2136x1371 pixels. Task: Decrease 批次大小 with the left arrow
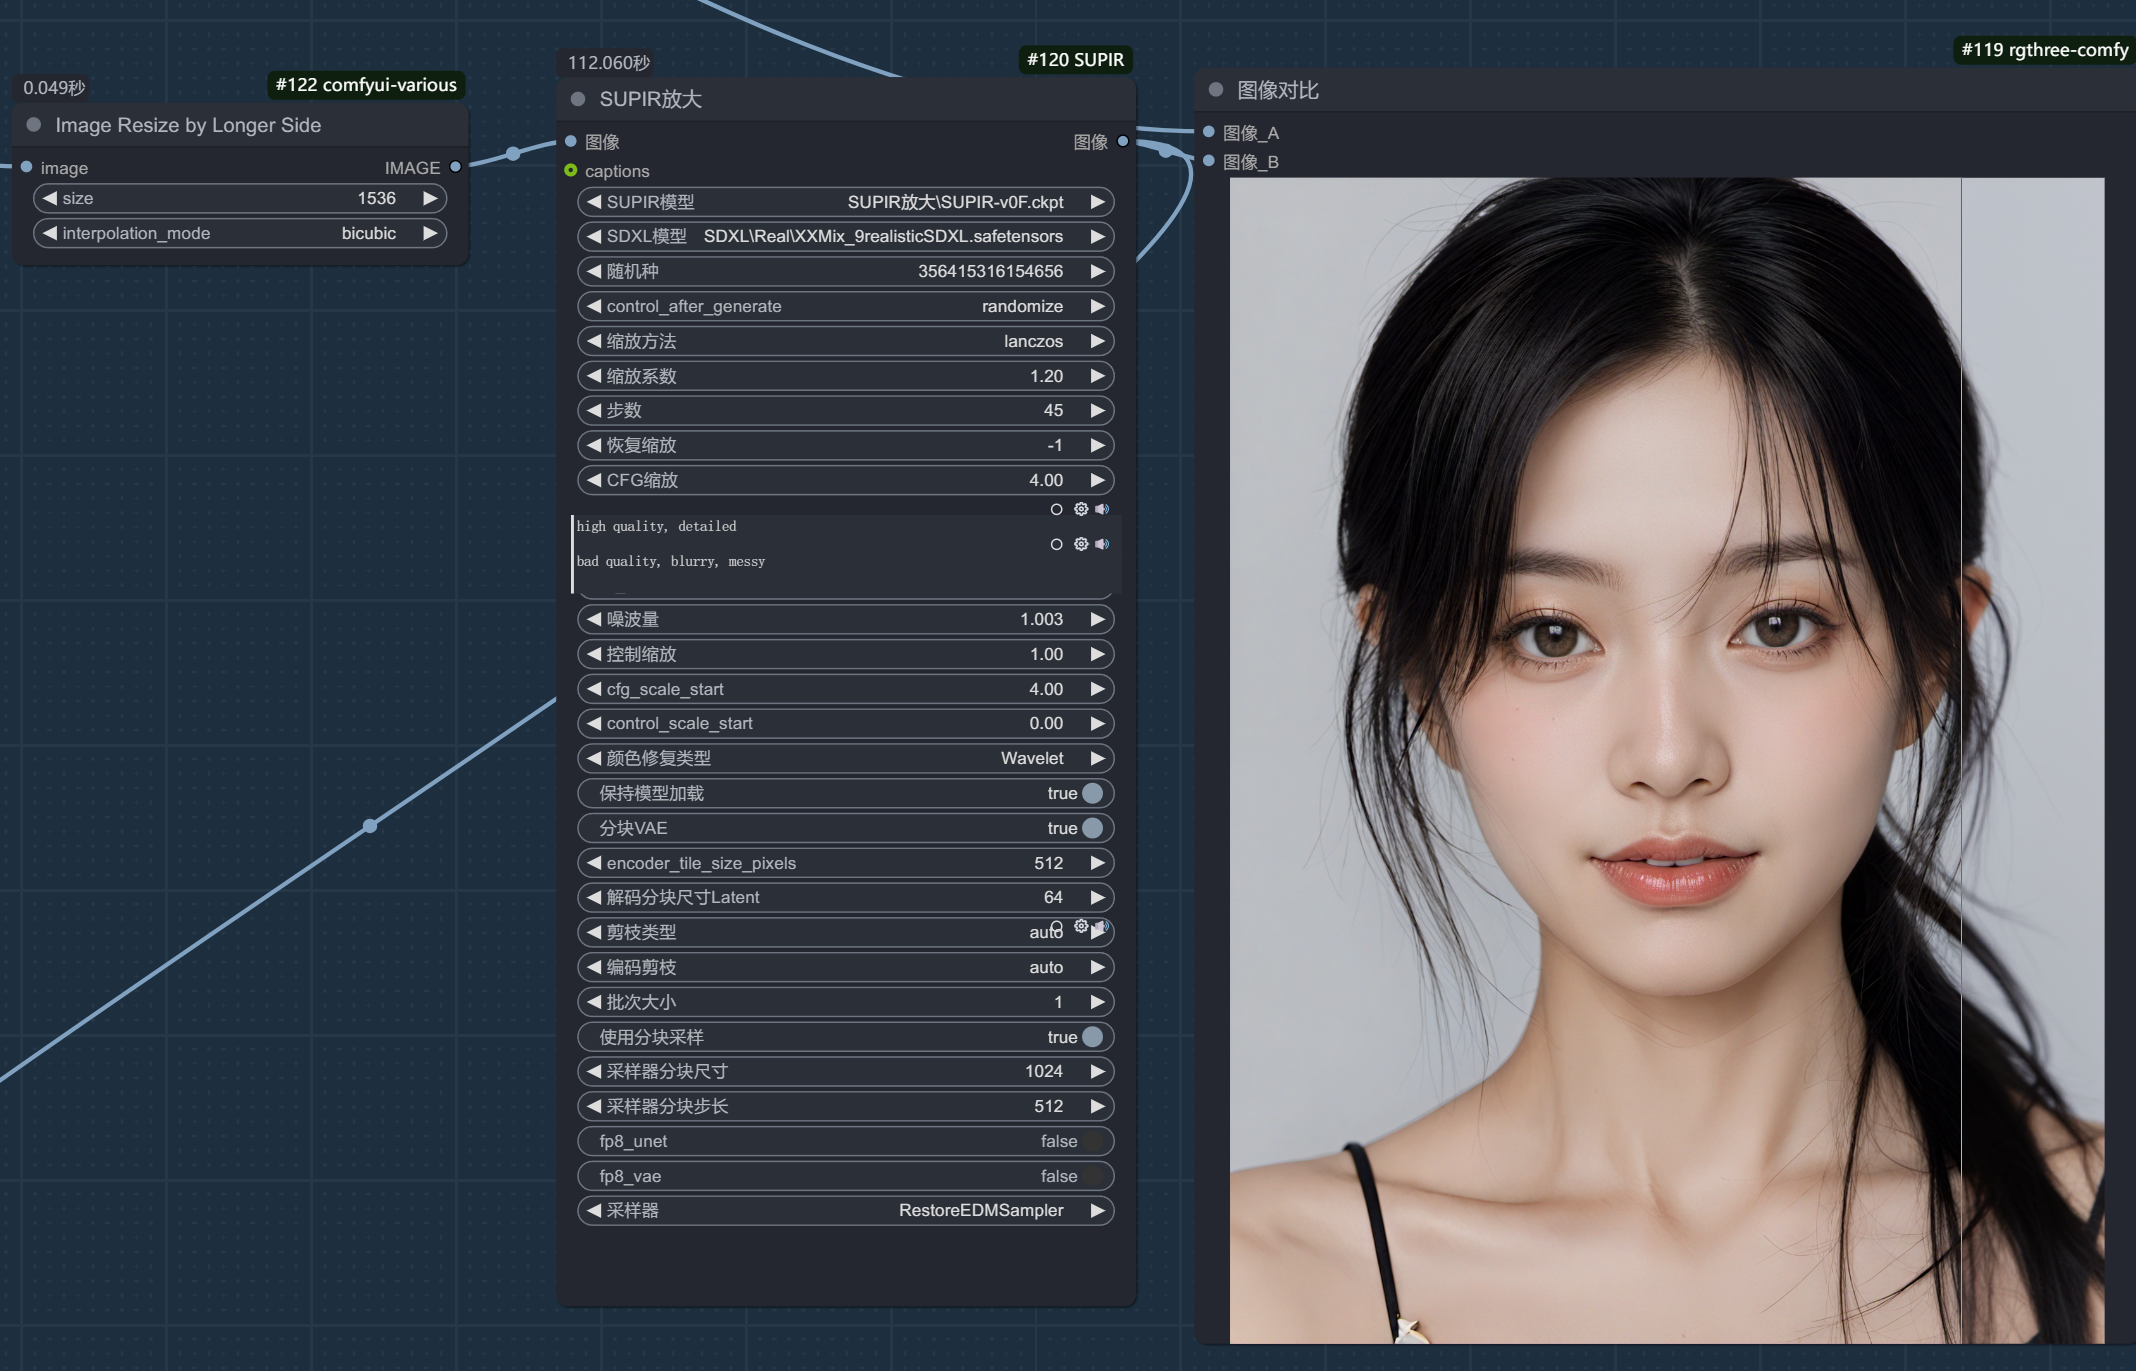pyautogui.click(x=593, y=1002)
